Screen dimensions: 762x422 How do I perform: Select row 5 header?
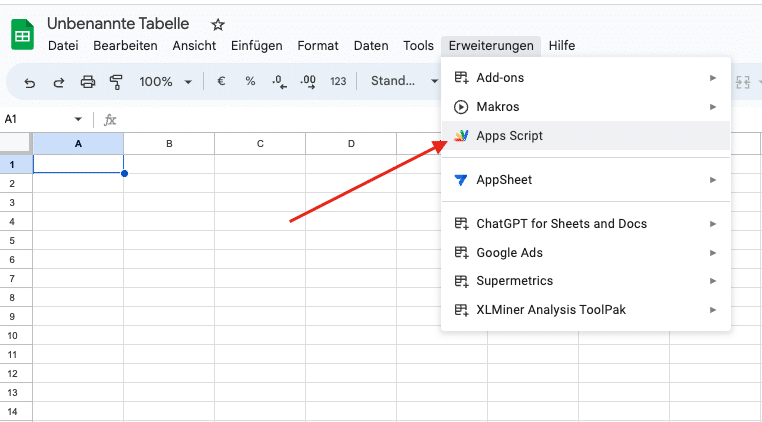click(16, 241)
